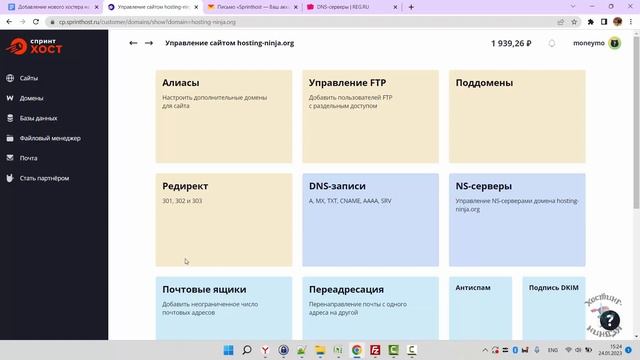The width and height of the screenshot is (640, 360).
Task: Open Chrome three-dot menu
Action: (631, 22)
